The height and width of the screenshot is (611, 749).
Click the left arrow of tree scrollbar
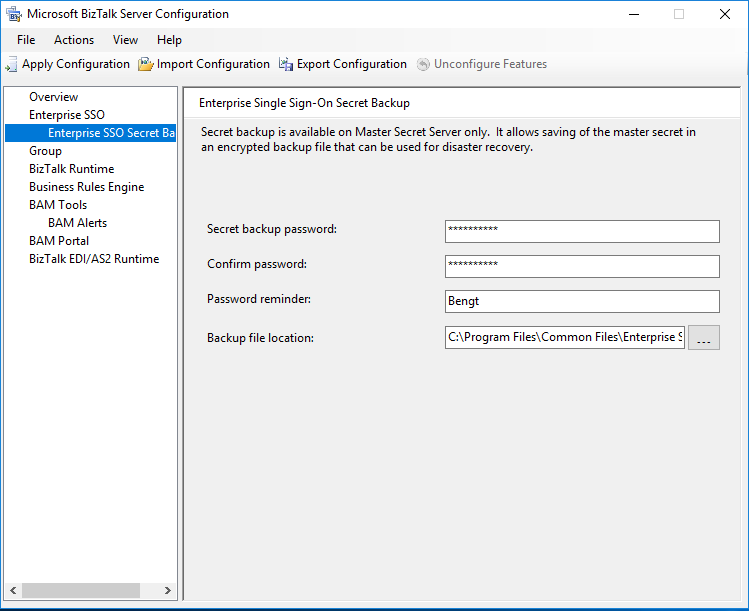13,590
